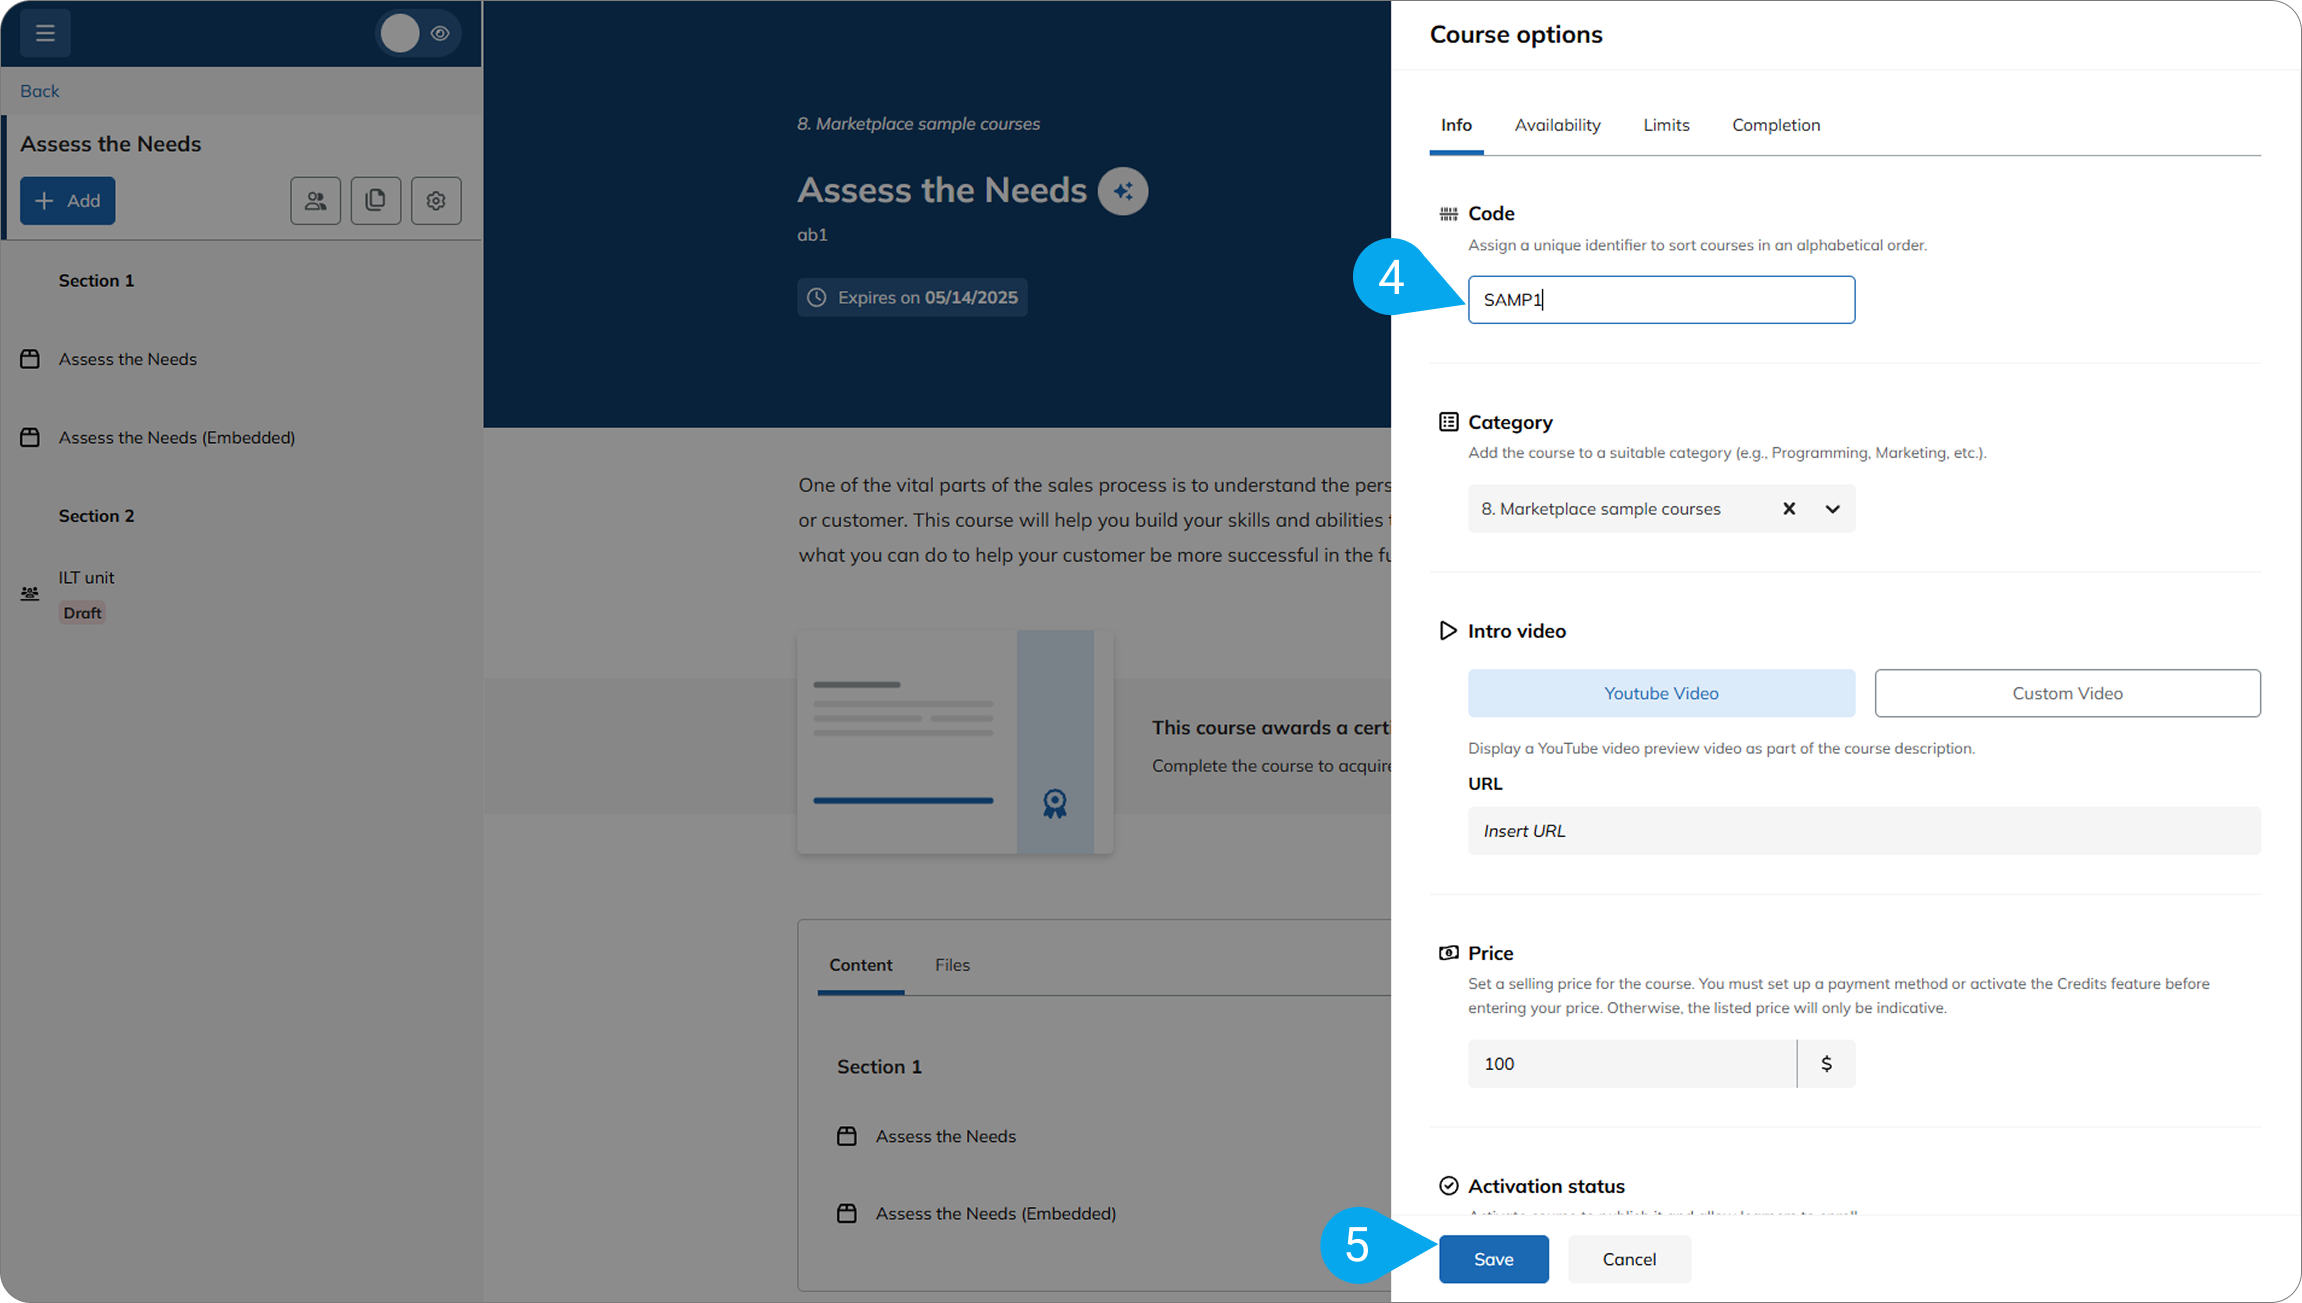Click the Category list icon

click(1448, 422)
